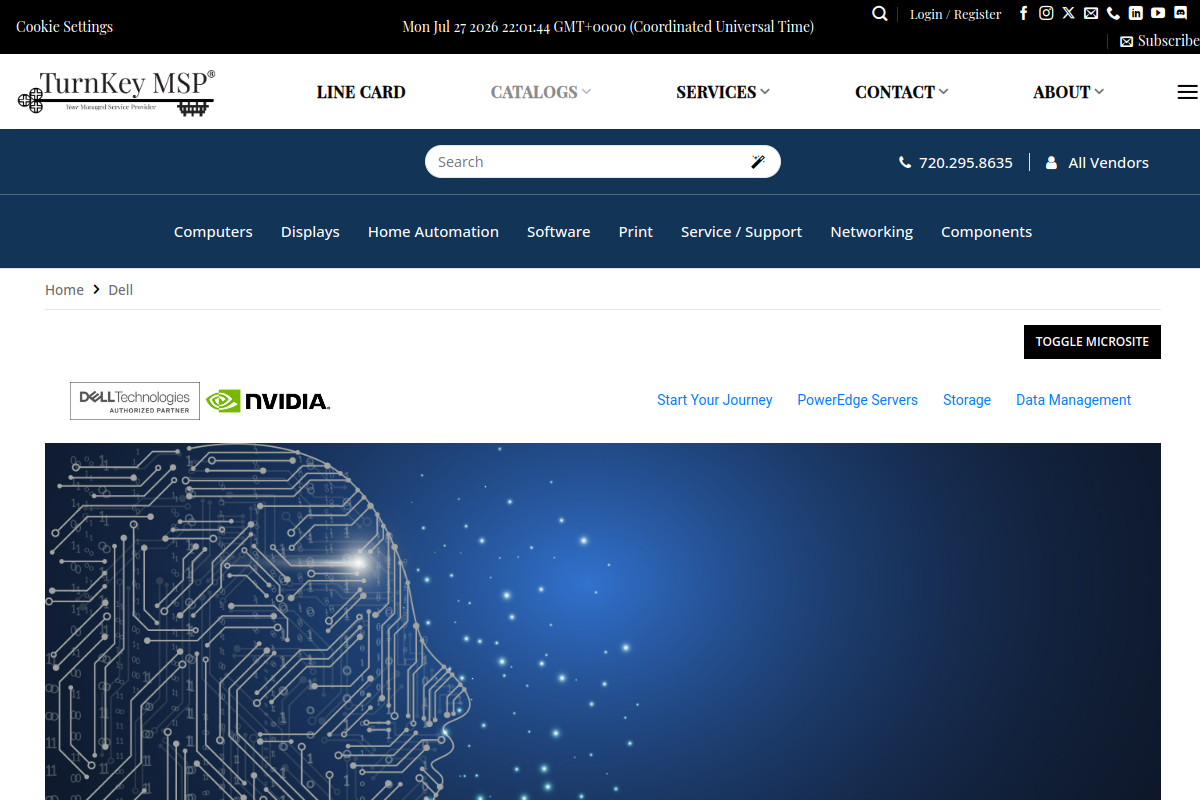1200x800 pixels.
Task: Expand the CONTACT dropdown menu
Action: coord(902,92)
